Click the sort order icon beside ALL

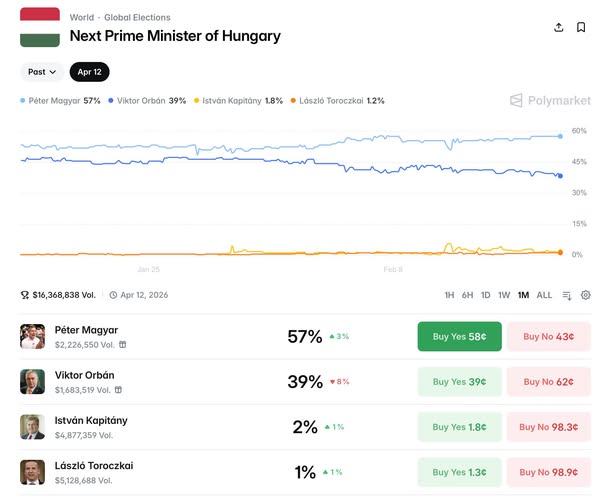(567, 295)
